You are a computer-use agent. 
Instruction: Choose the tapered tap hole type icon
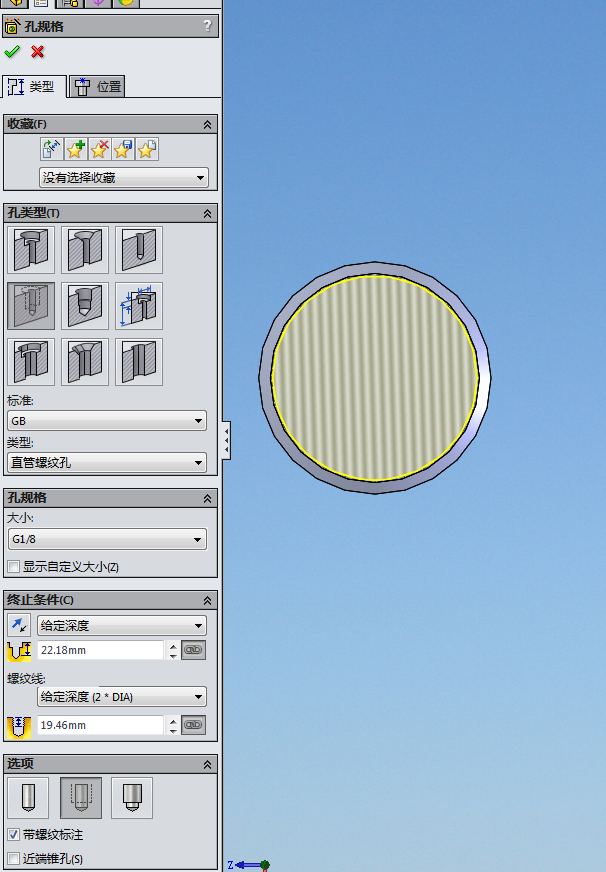[85, 306]
